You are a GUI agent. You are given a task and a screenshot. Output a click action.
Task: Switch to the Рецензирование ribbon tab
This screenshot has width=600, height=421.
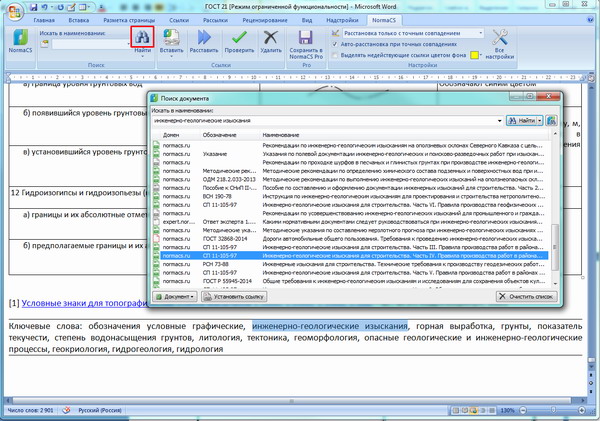click(x=264, y=19)
